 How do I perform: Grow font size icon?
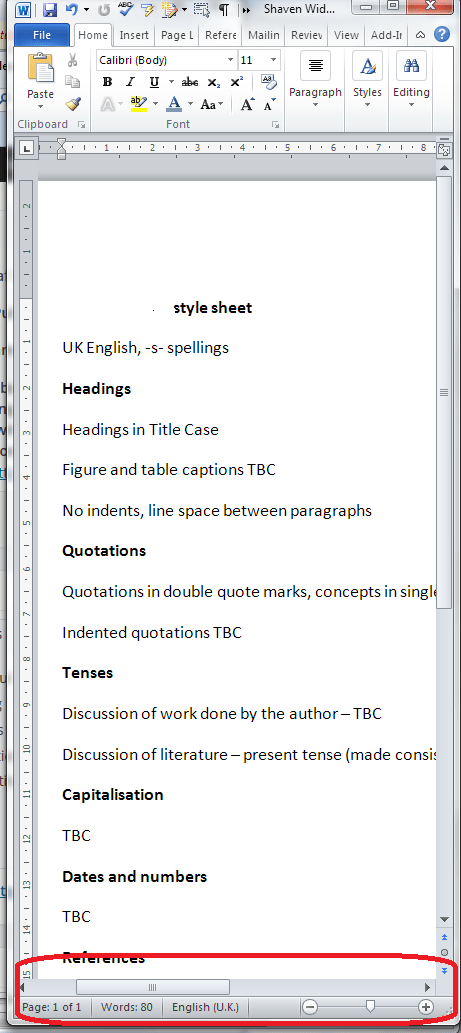tap(247, 104)
